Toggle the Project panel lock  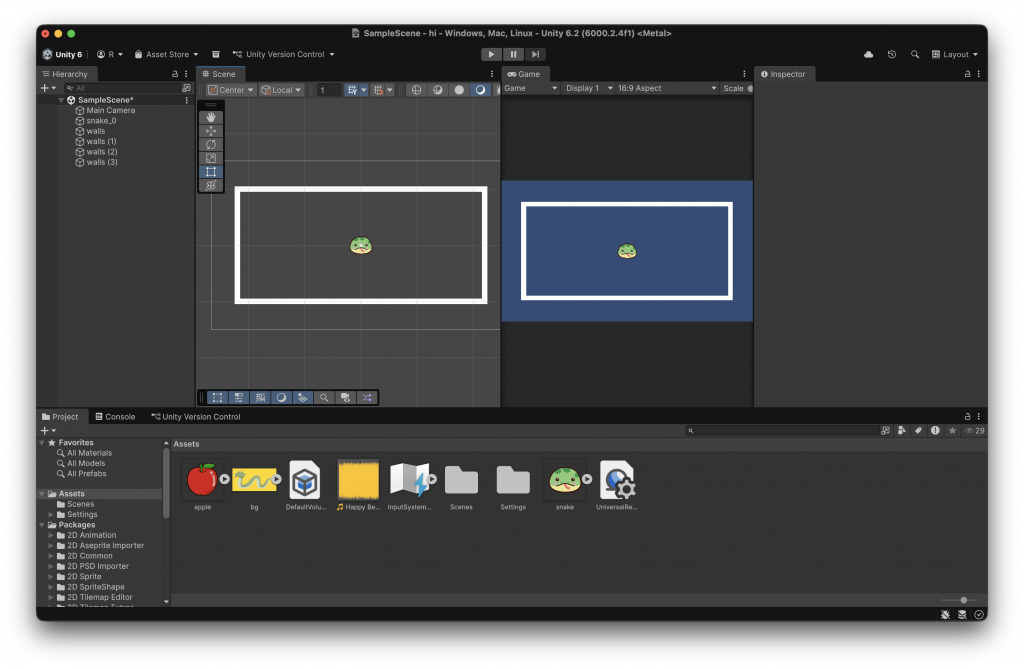point(967,416)
